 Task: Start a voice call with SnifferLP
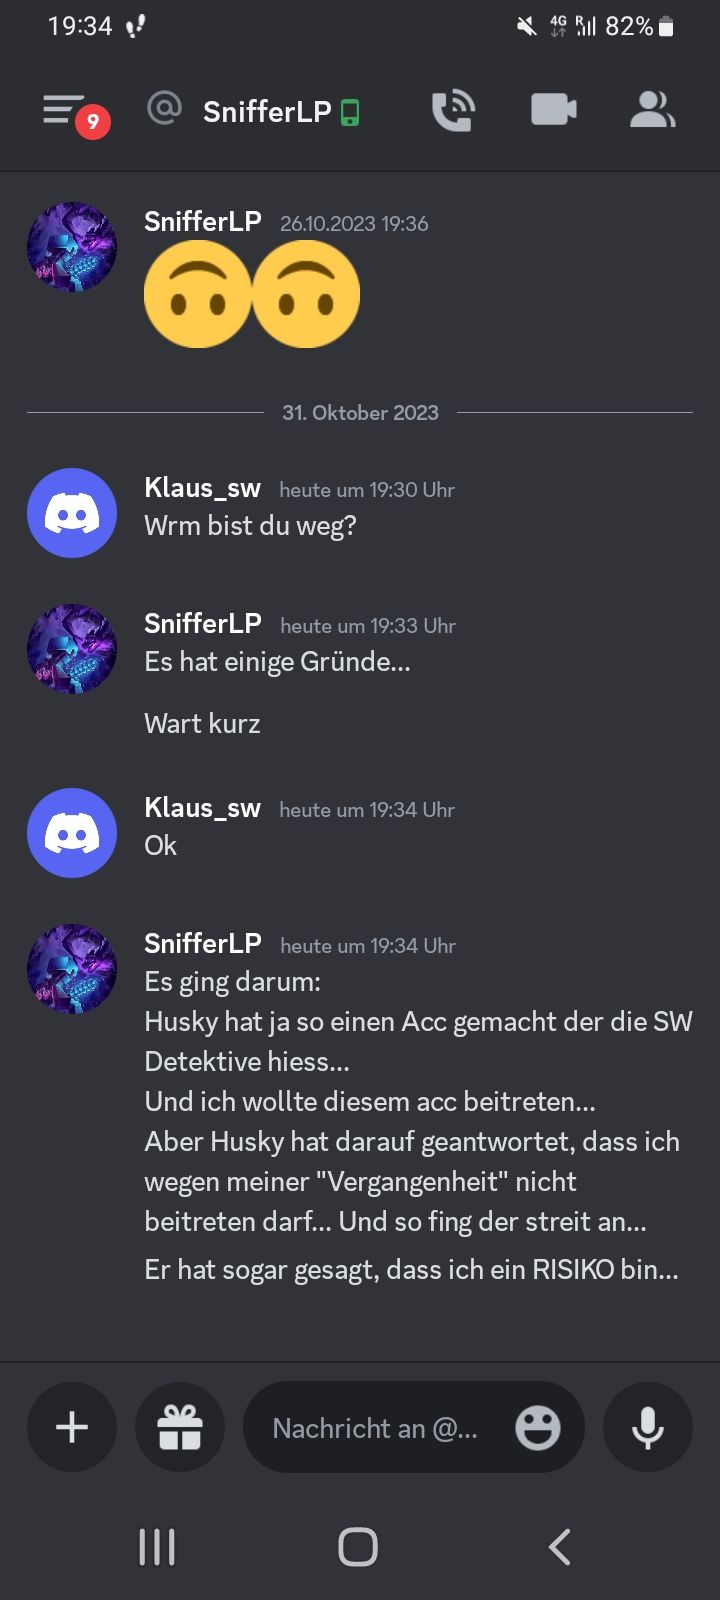click(x=453, y=110)
